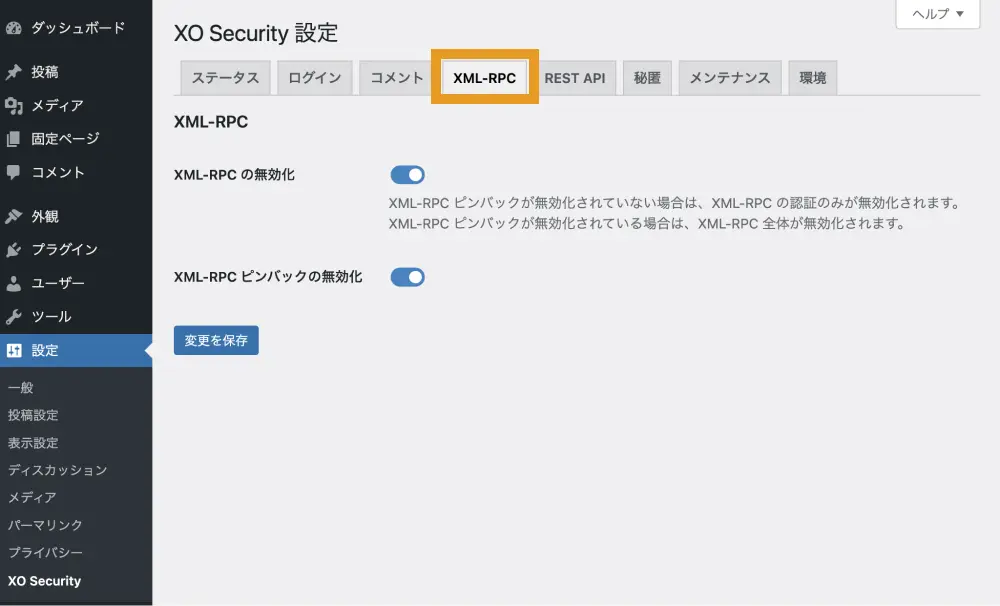Click the Comments speech bubble icon
This screenshot has width=1000, height=606.
(x=14, y=172)
